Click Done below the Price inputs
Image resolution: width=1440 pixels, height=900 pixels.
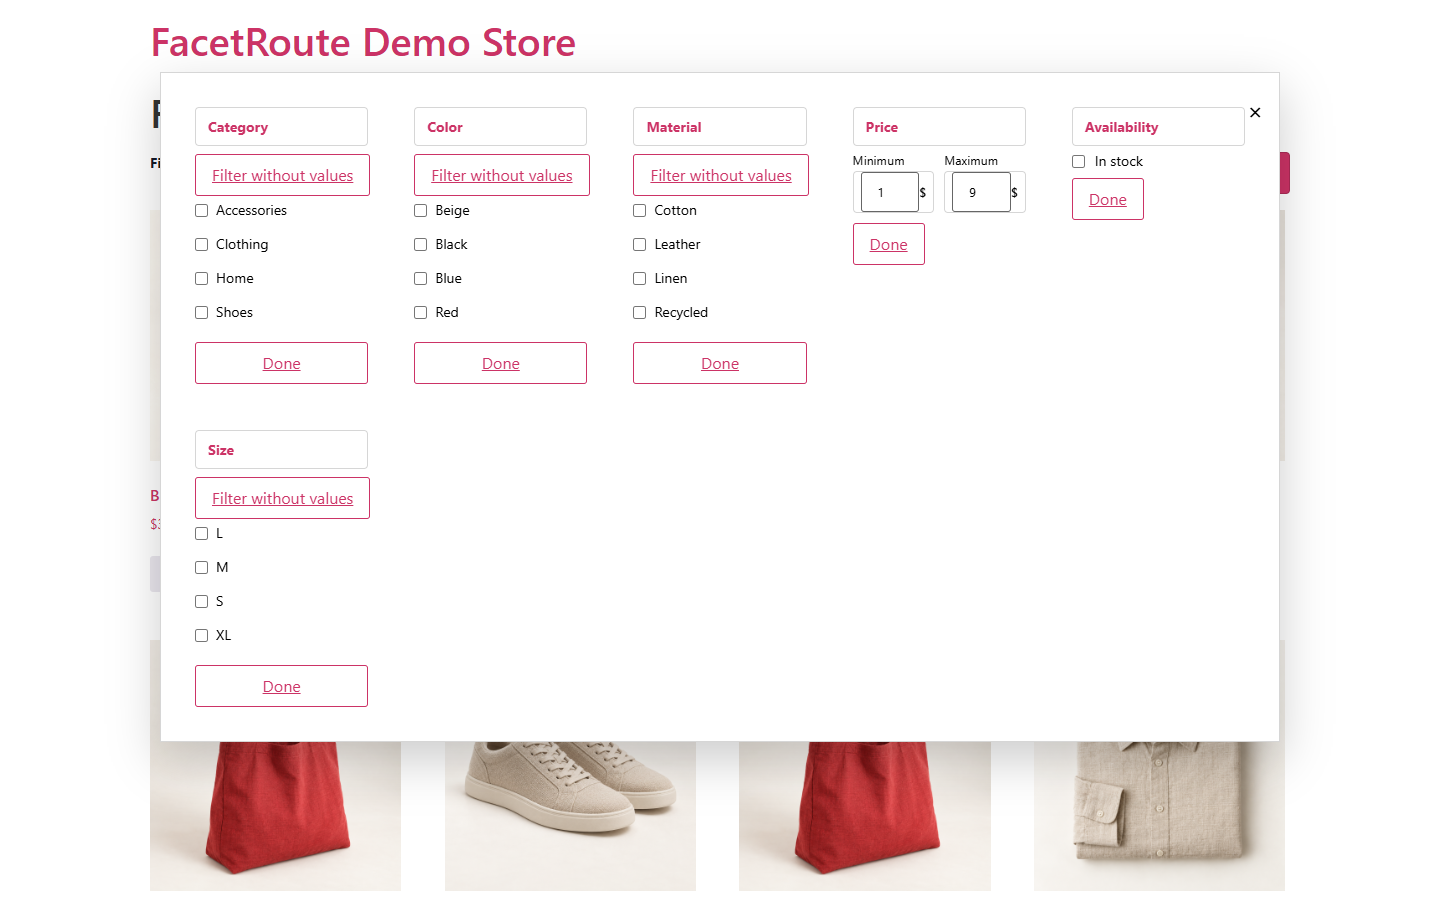click(x=889, y=244)
